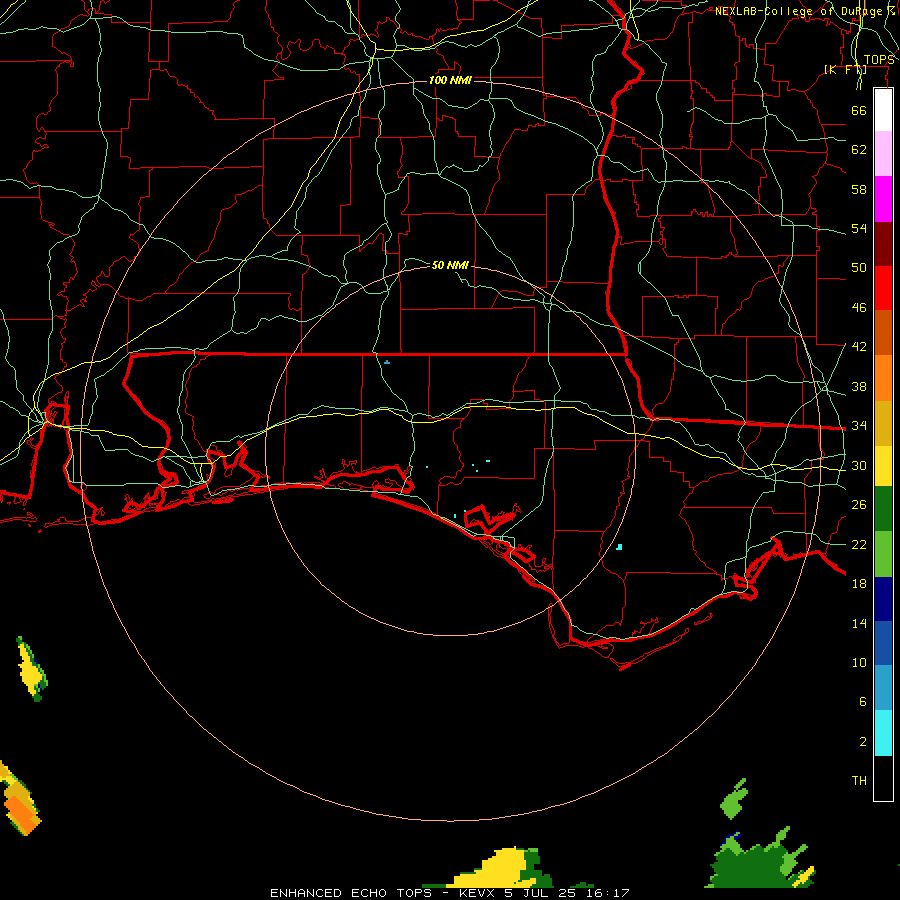
Task: Click the orange 42 kft legend swatch
Action: pos(883,378)
